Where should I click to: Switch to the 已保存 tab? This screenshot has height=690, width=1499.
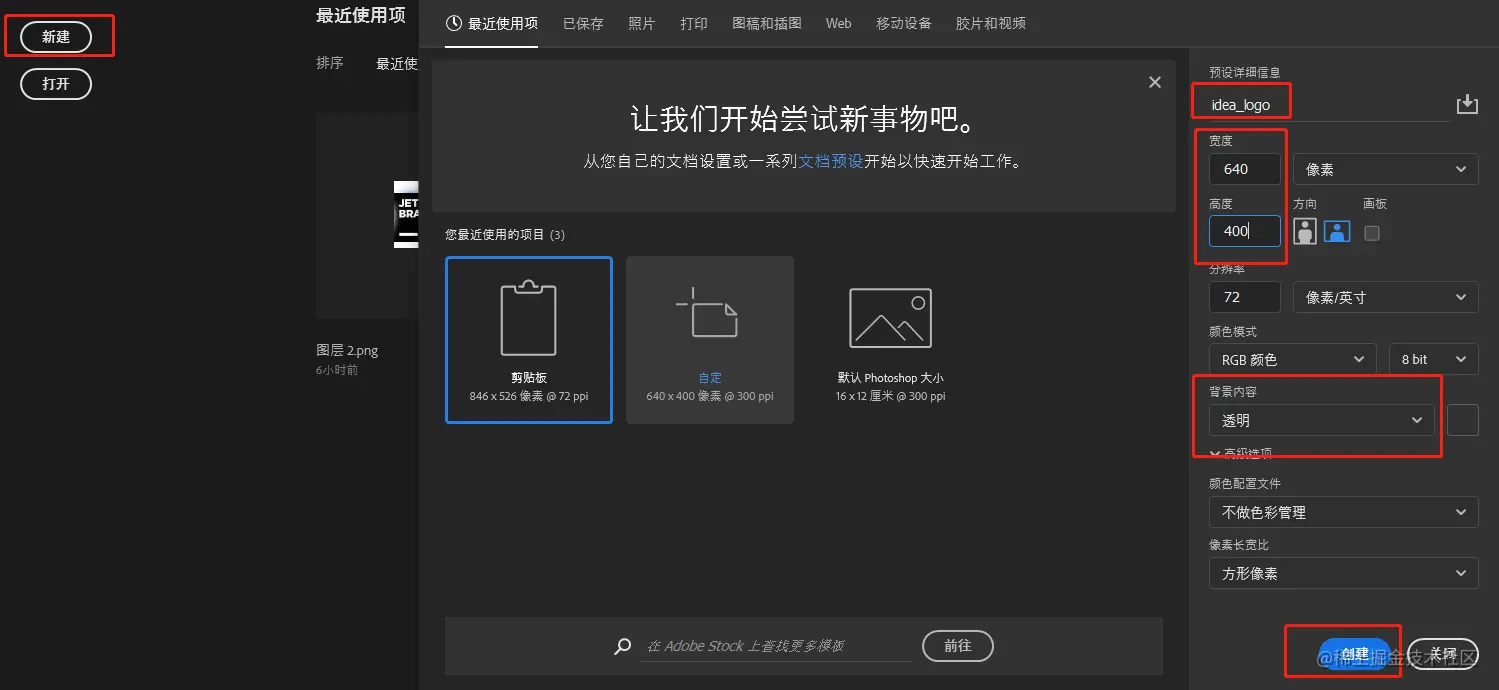click(x=583, y=23)
